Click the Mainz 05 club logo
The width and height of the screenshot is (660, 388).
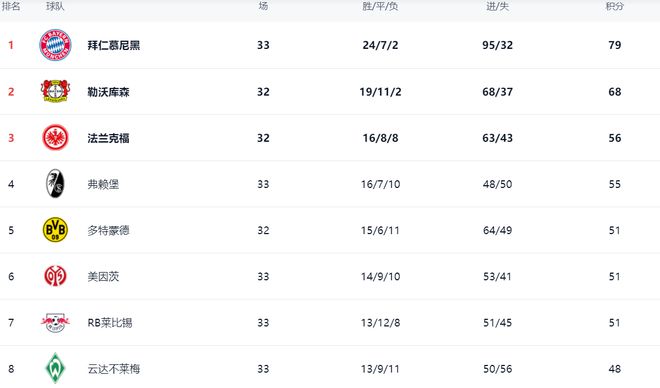[x=55, y=276]
